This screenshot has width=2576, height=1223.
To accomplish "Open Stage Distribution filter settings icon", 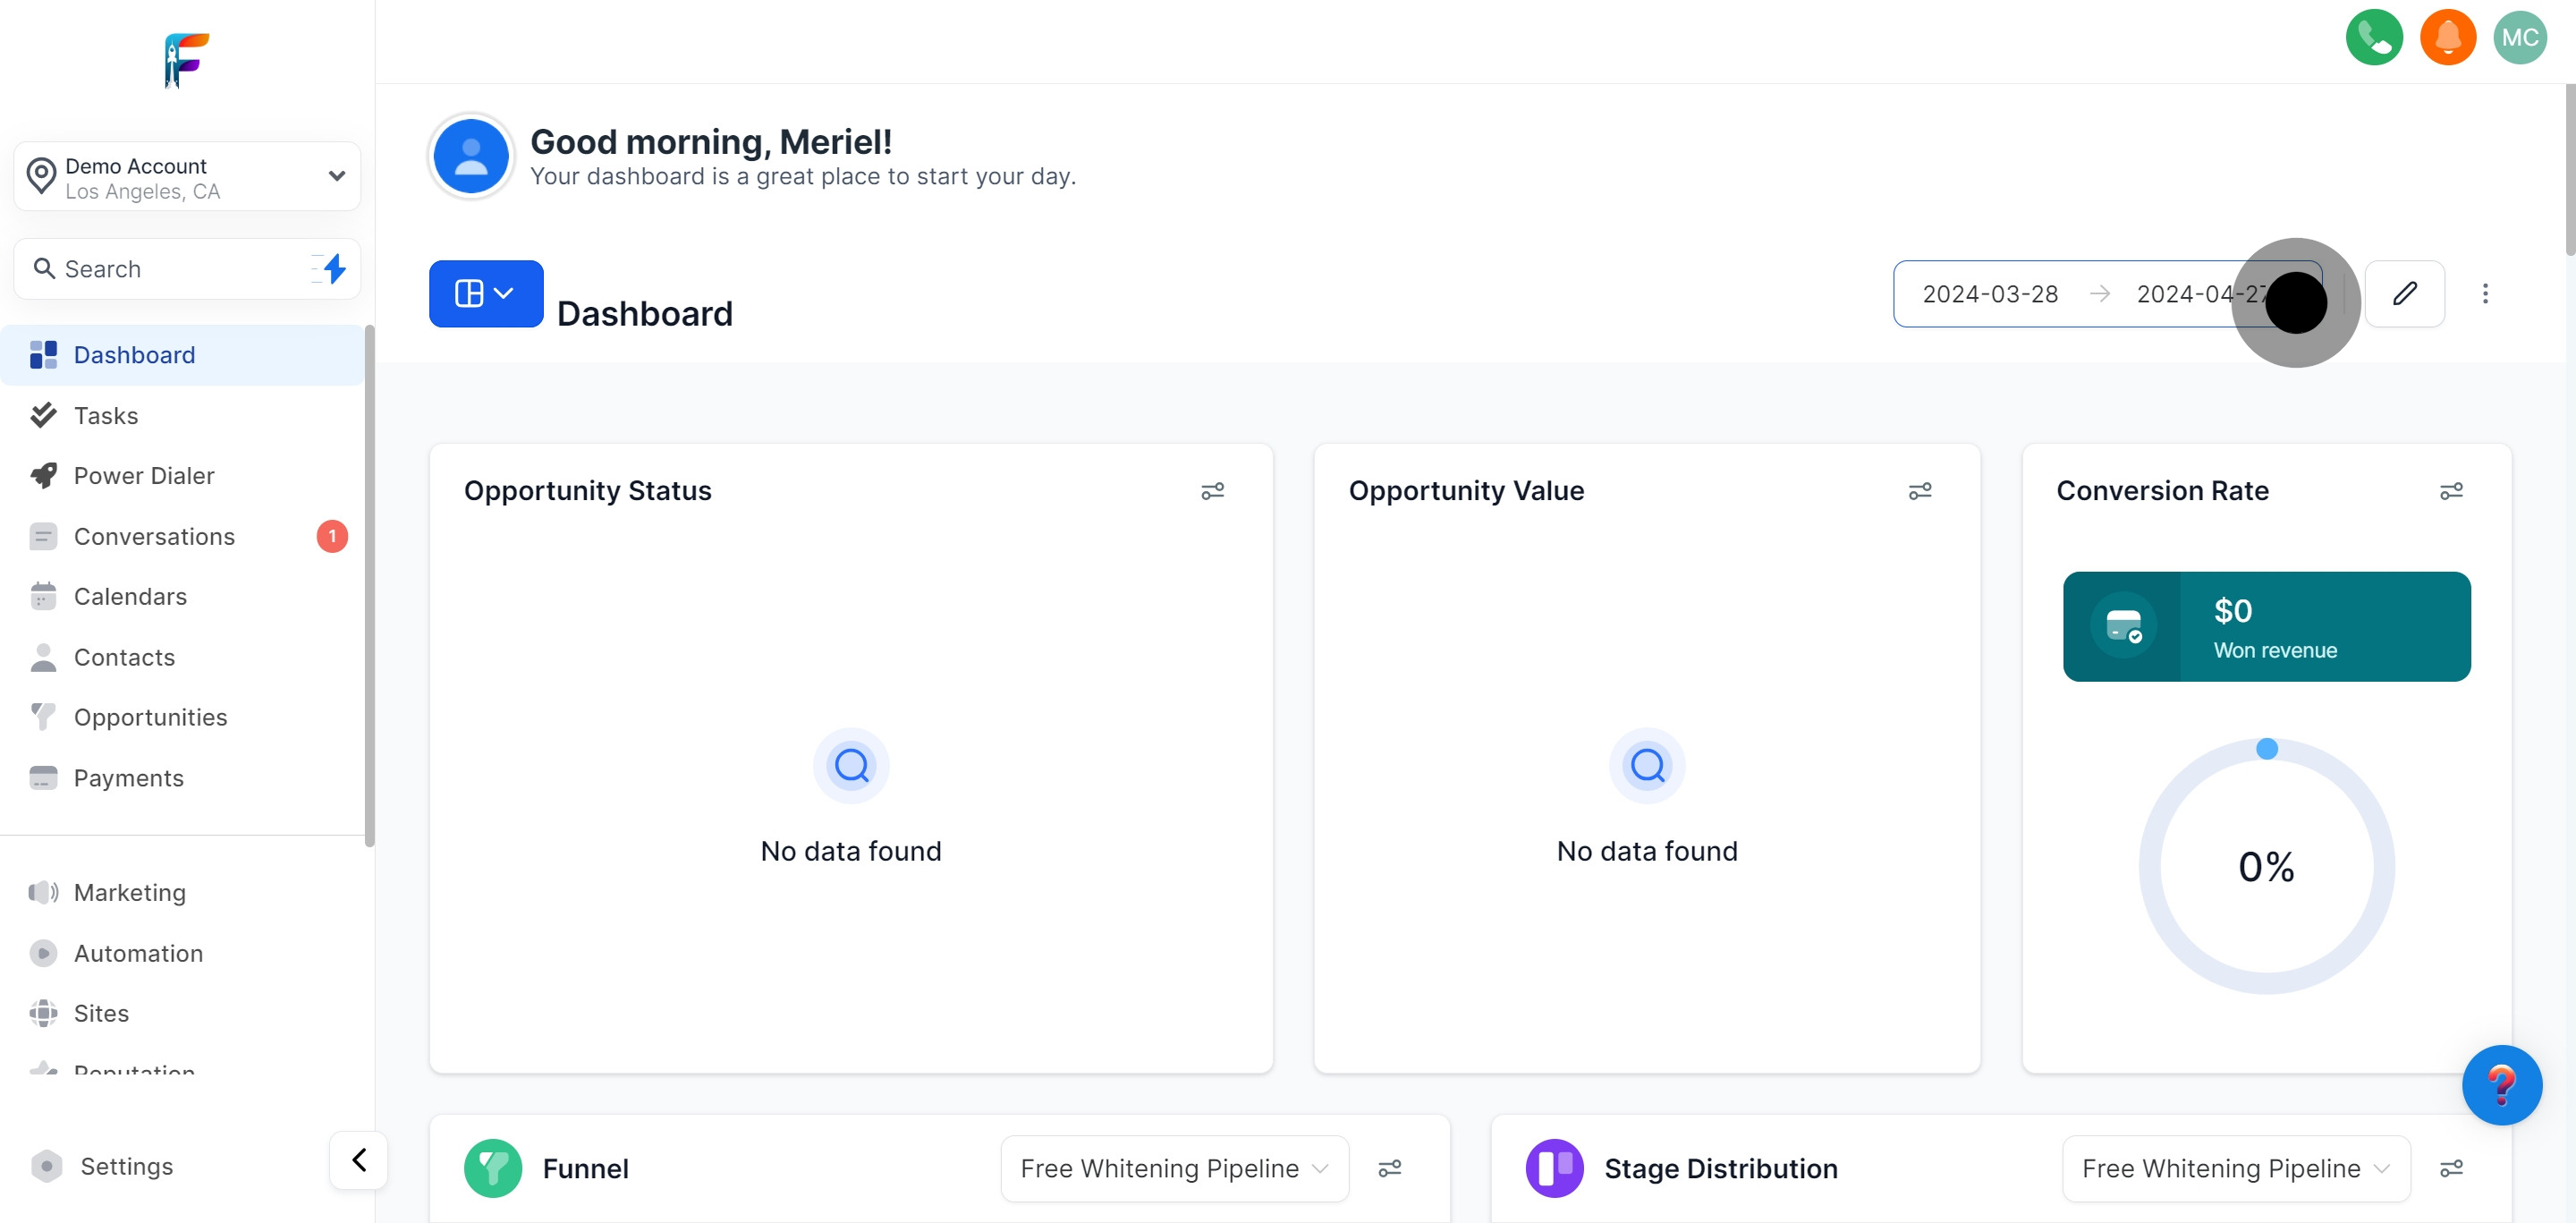I will (x=2450, y=1168).
